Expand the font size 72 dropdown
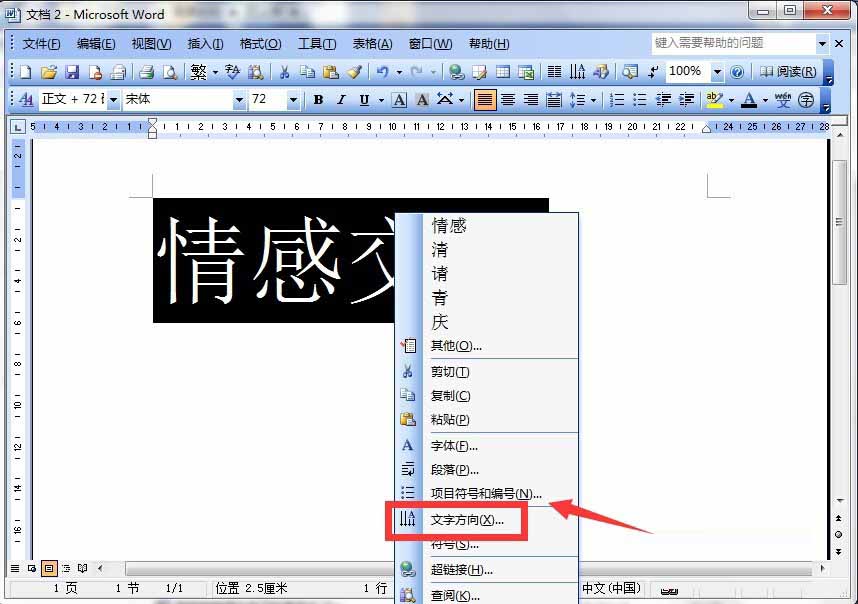Screen dimensions: 858x604 [x=293, y=100]
